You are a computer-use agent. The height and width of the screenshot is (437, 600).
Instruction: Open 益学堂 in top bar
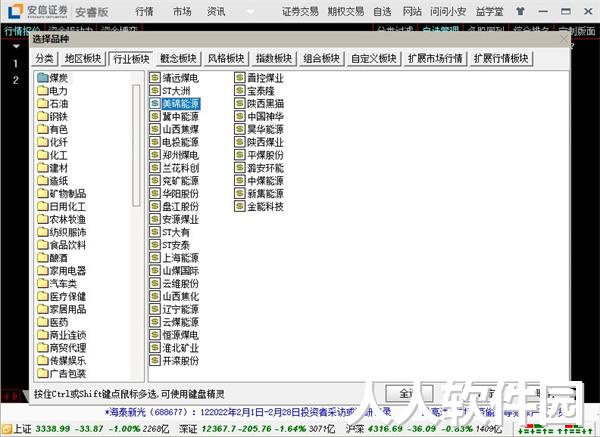[489, 12]
